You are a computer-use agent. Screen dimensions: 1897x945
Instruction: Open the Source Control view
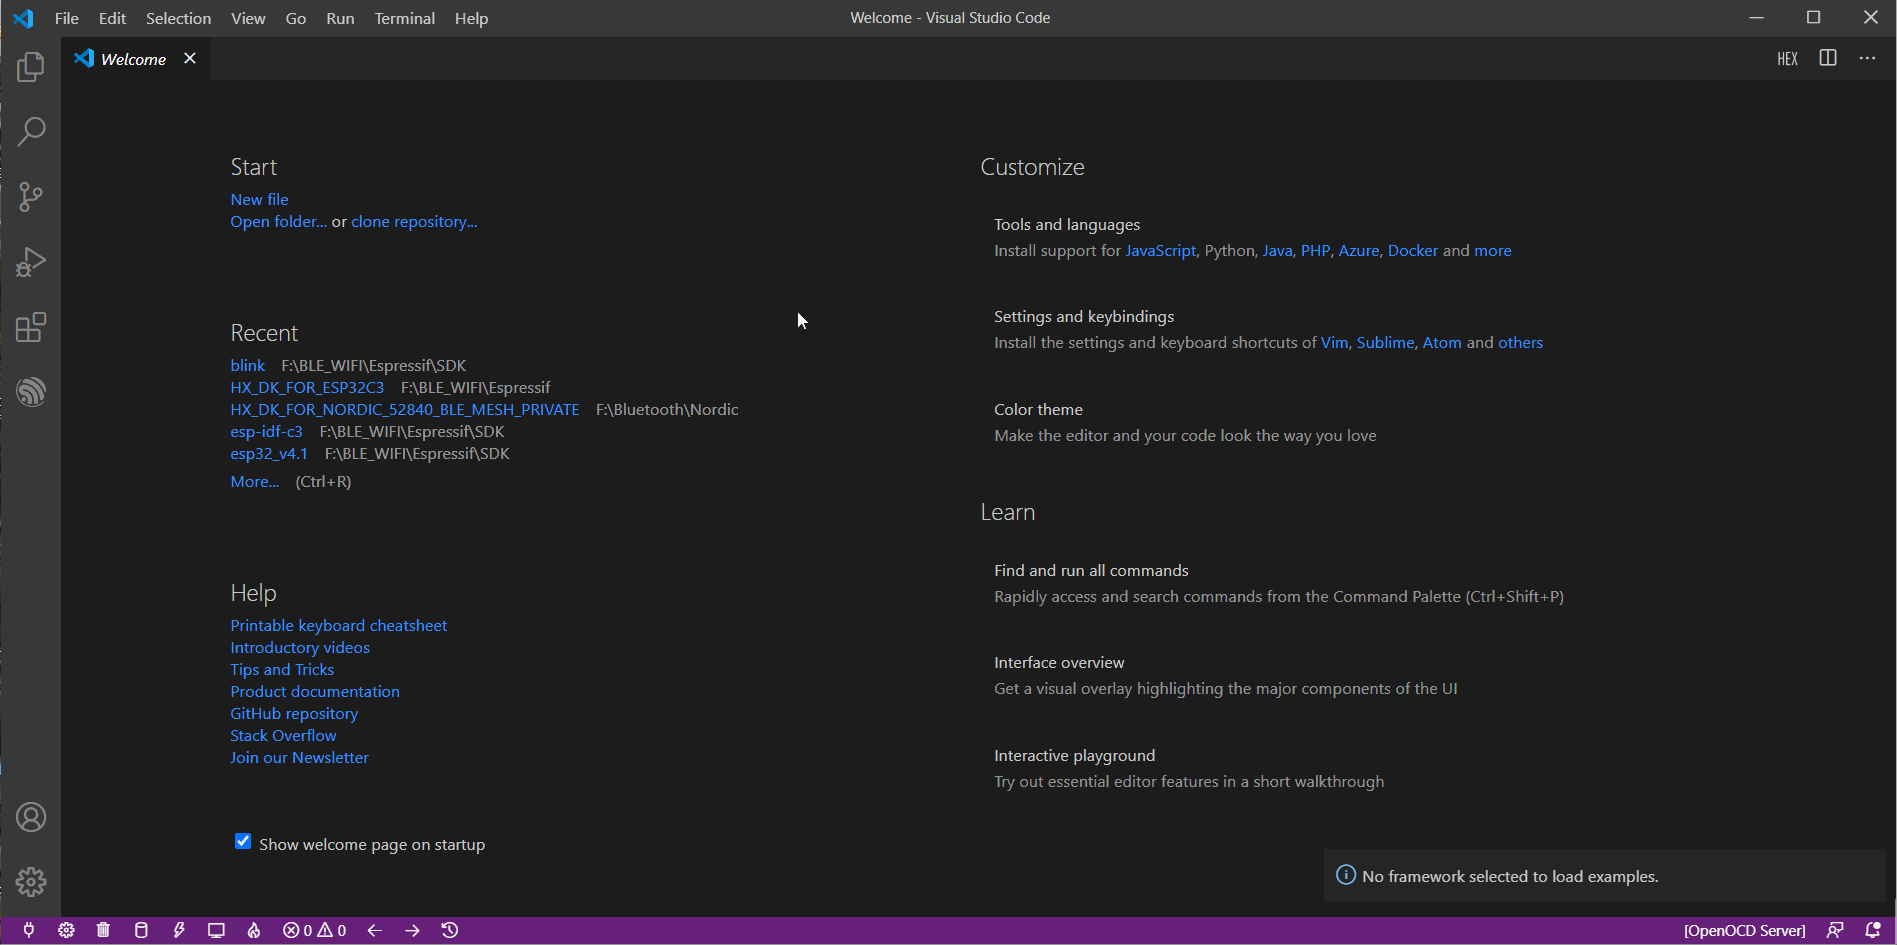(31, 197)
